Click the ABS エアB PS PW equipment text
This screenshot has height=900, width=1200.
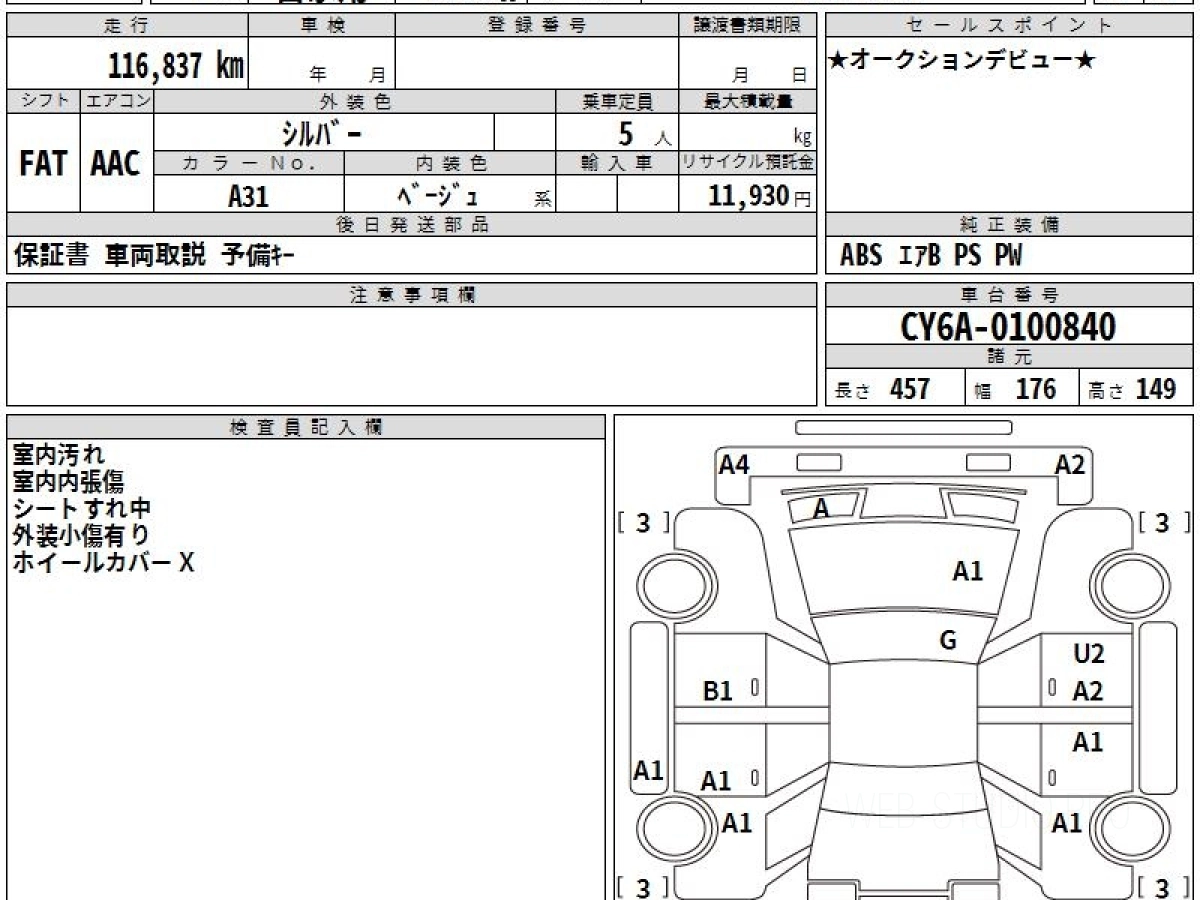(931, 256)
